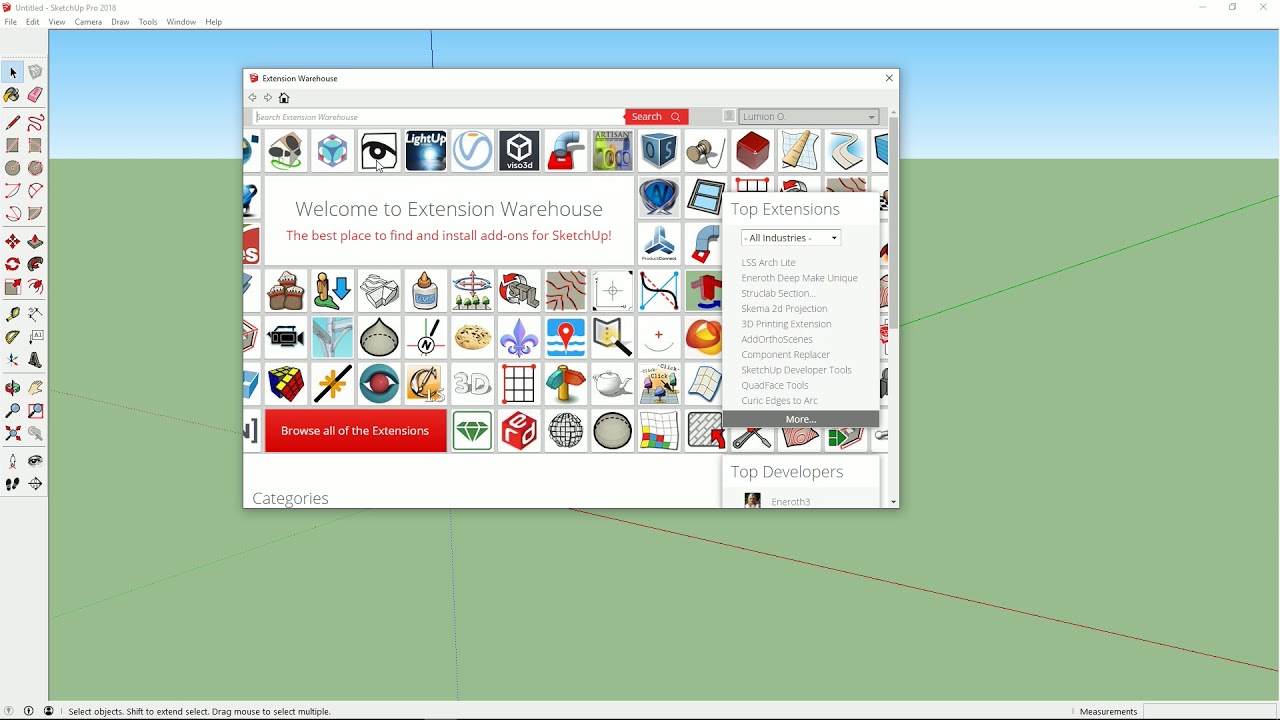Select the Look Around eye tool
Image resolution: width=1280 pixels, height=720 pixels.
pyautogui.click(x=36, y=462)
